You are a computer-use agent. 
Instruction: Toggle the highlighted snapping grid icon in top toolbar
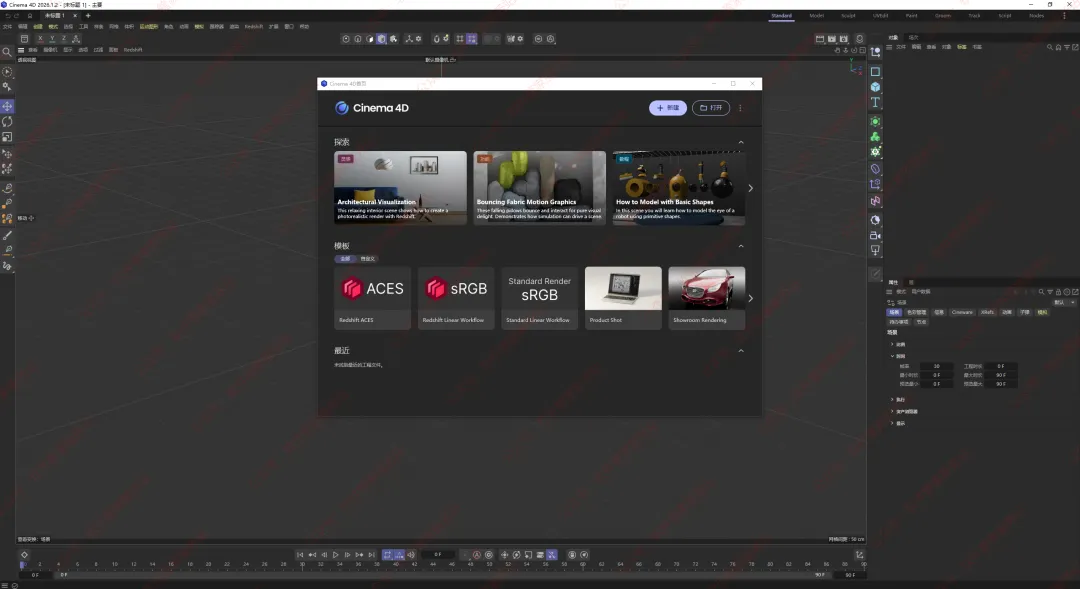pyautogui.click(x=472, y=39)
